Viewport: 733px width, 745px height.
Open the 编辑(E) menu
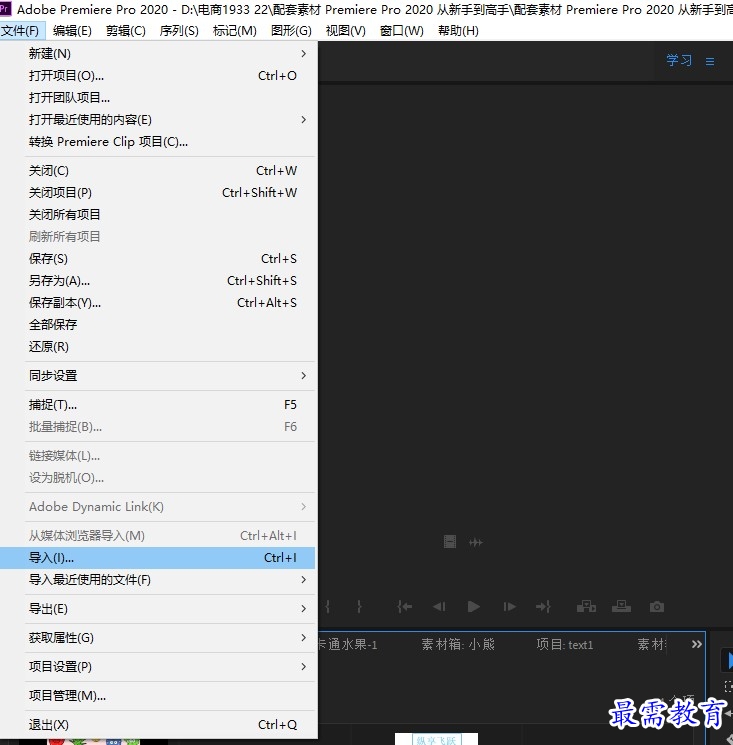[x=72, y=31]
